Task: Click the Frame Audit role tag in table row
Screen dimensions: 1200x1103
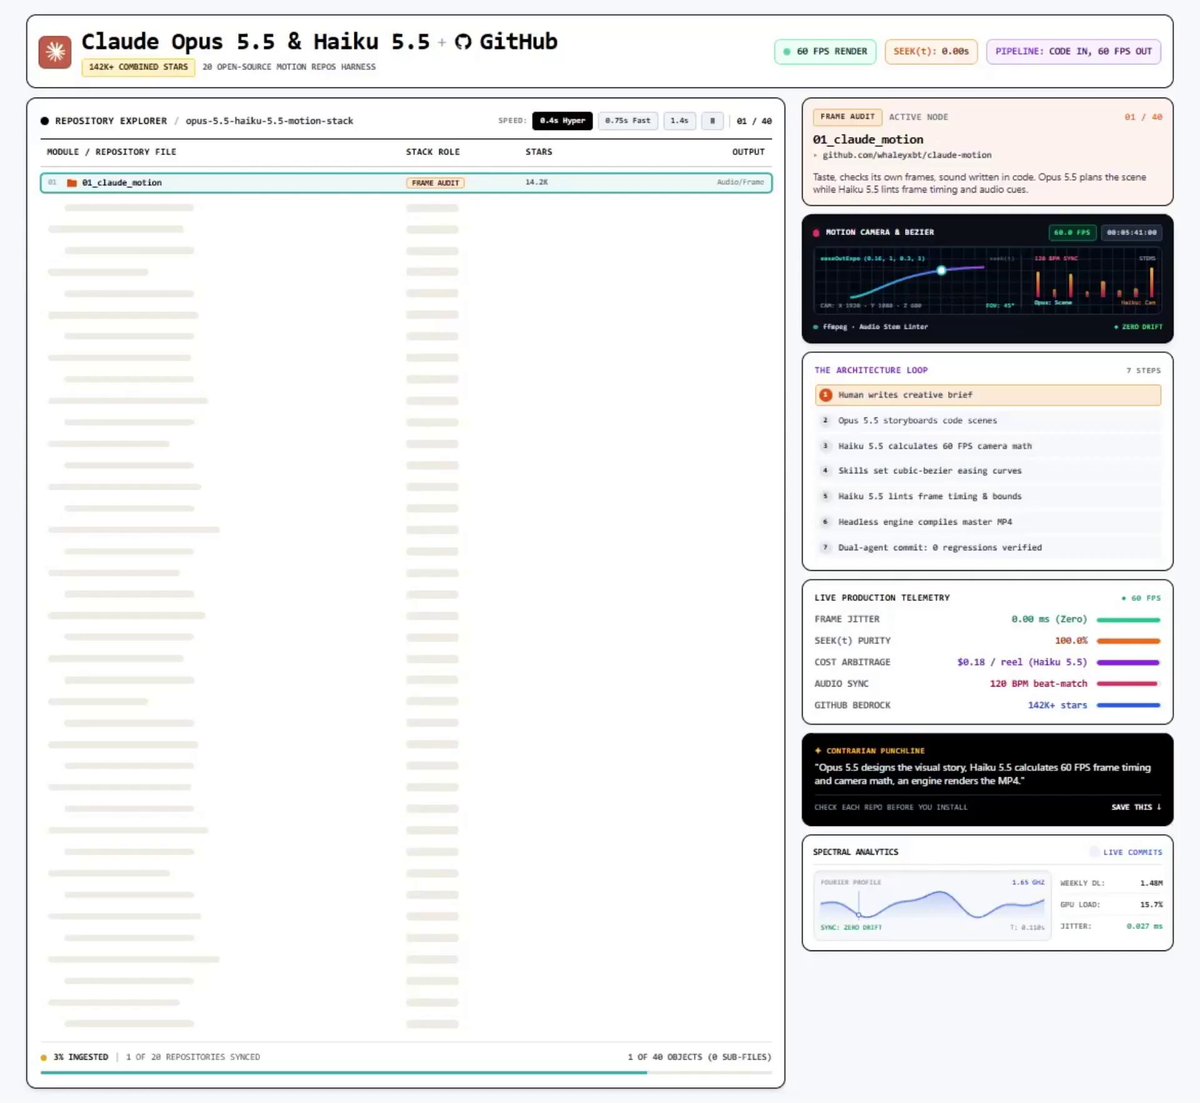Action: pos(436,183)
